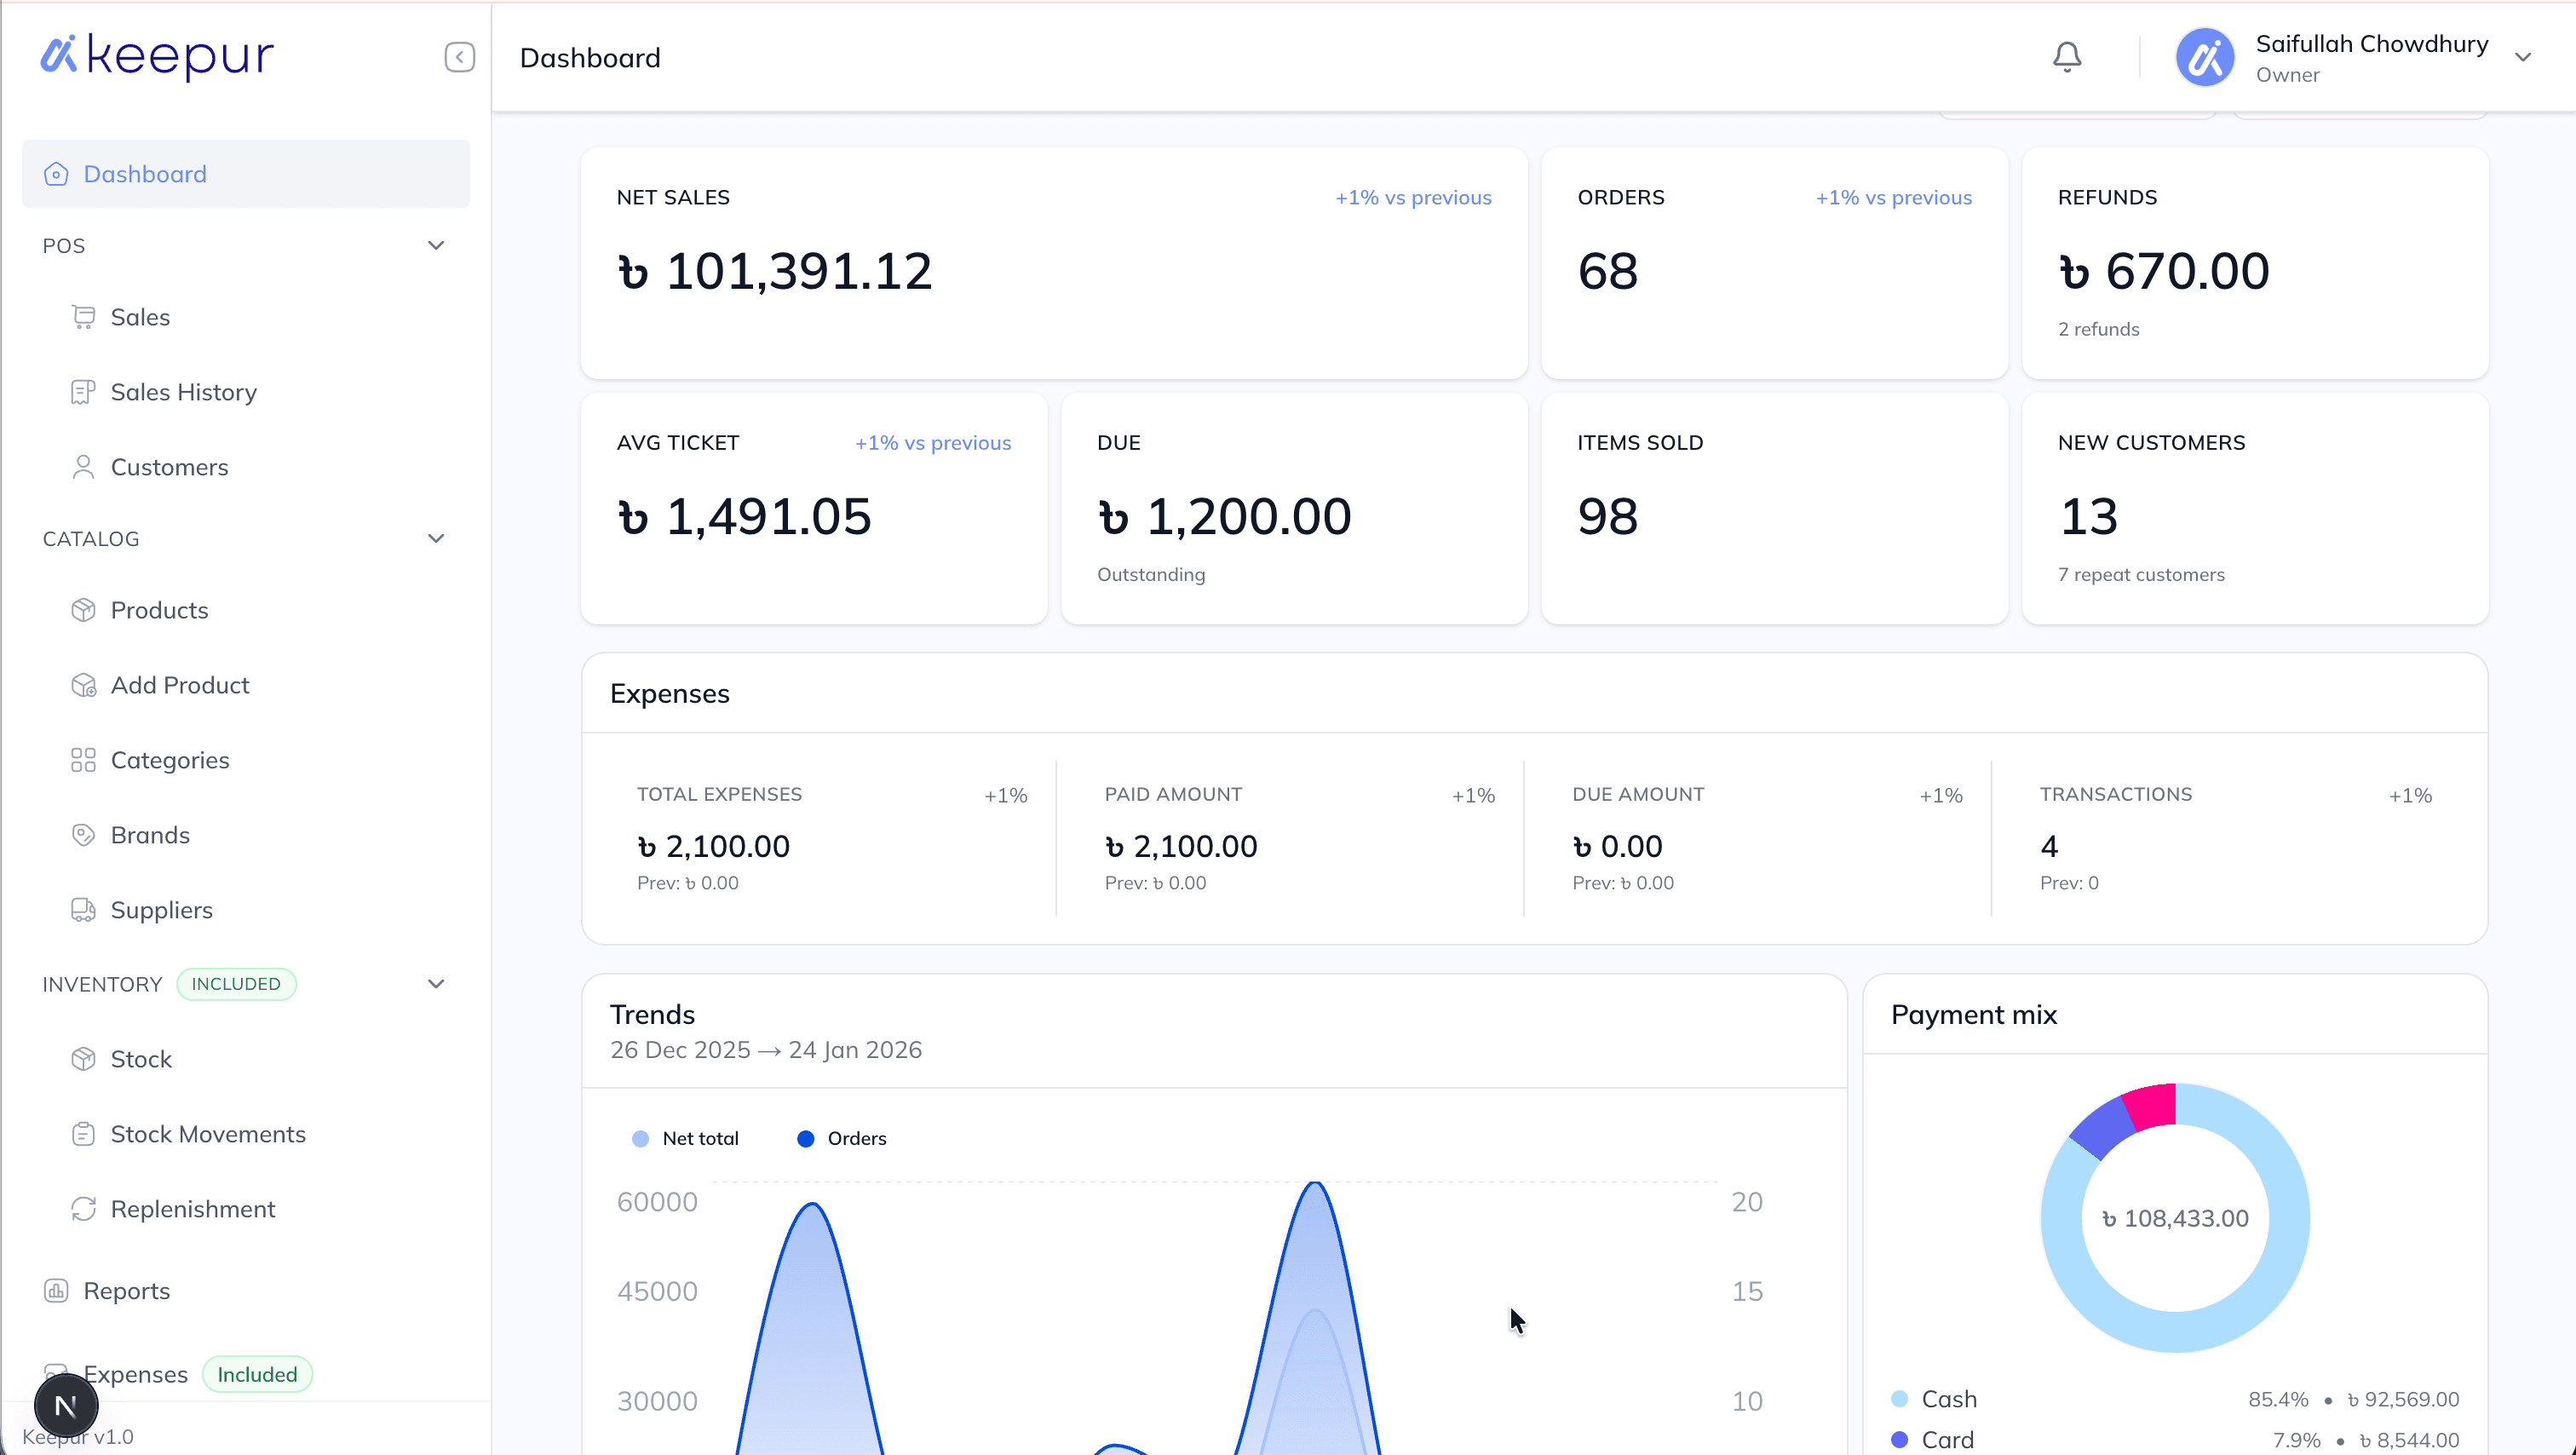Viewport: 2576px width, 1455px height.
Task: Click the Keepur v1.0 version label
Action: pyautogui.click(x=78, y=1437)
